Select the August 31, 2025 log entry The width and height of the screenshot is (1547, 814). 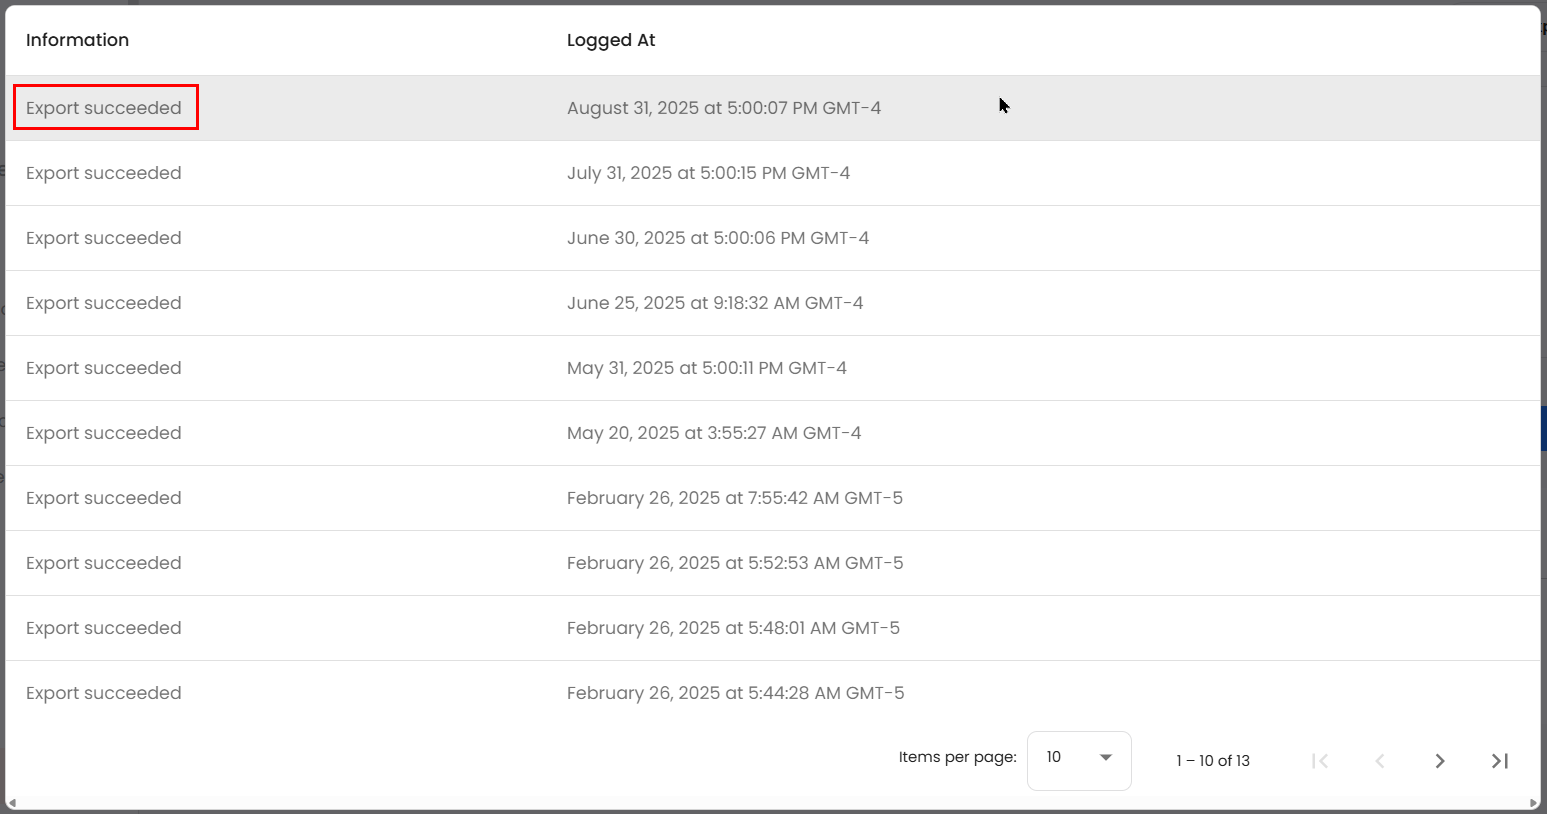pos(723,108)
